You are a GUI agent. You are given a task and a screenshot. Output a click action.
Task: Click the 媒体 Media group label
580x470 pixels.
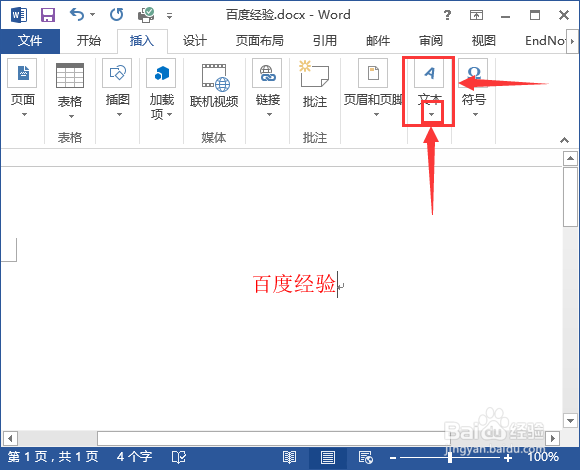(x=213, y=138)
